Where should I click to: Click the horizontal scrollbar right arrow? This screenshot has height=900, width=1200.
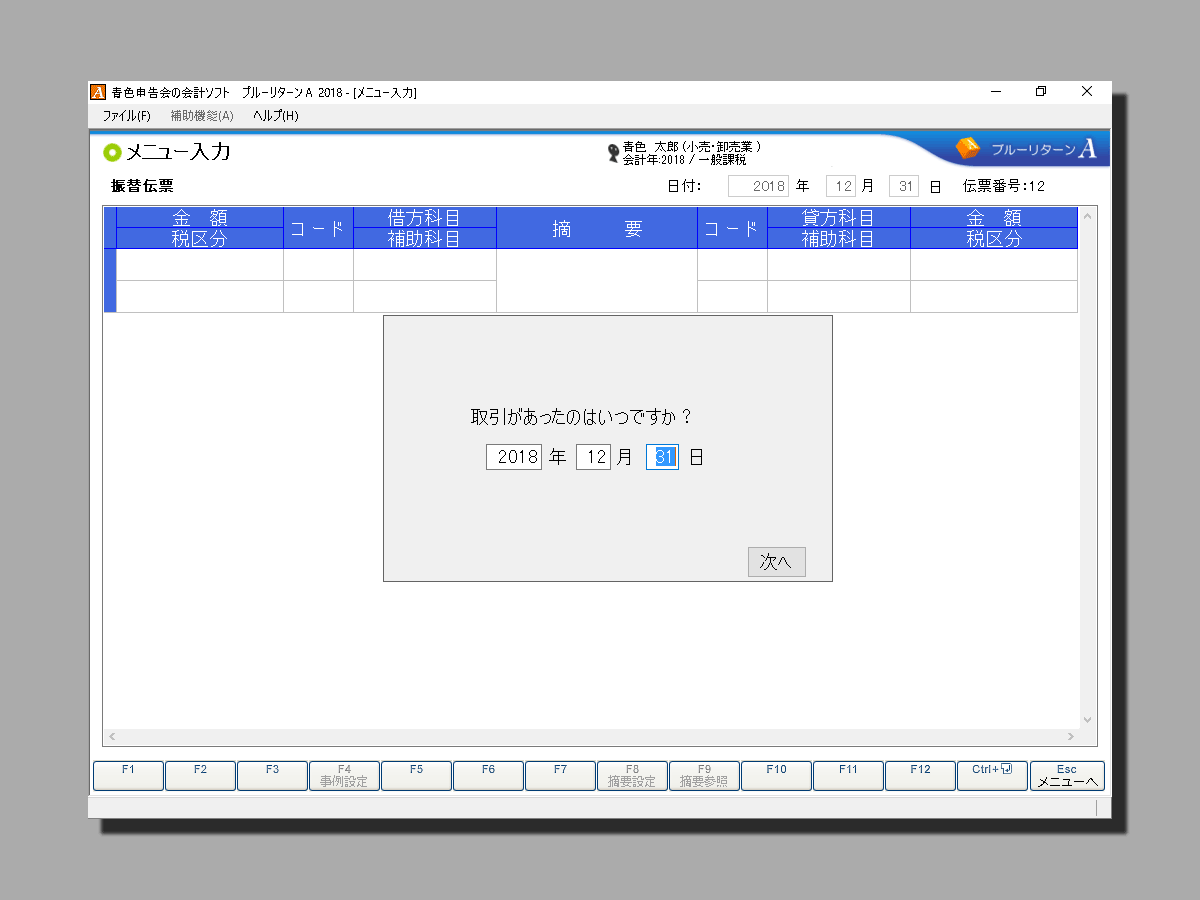[x=1070, y=737]
